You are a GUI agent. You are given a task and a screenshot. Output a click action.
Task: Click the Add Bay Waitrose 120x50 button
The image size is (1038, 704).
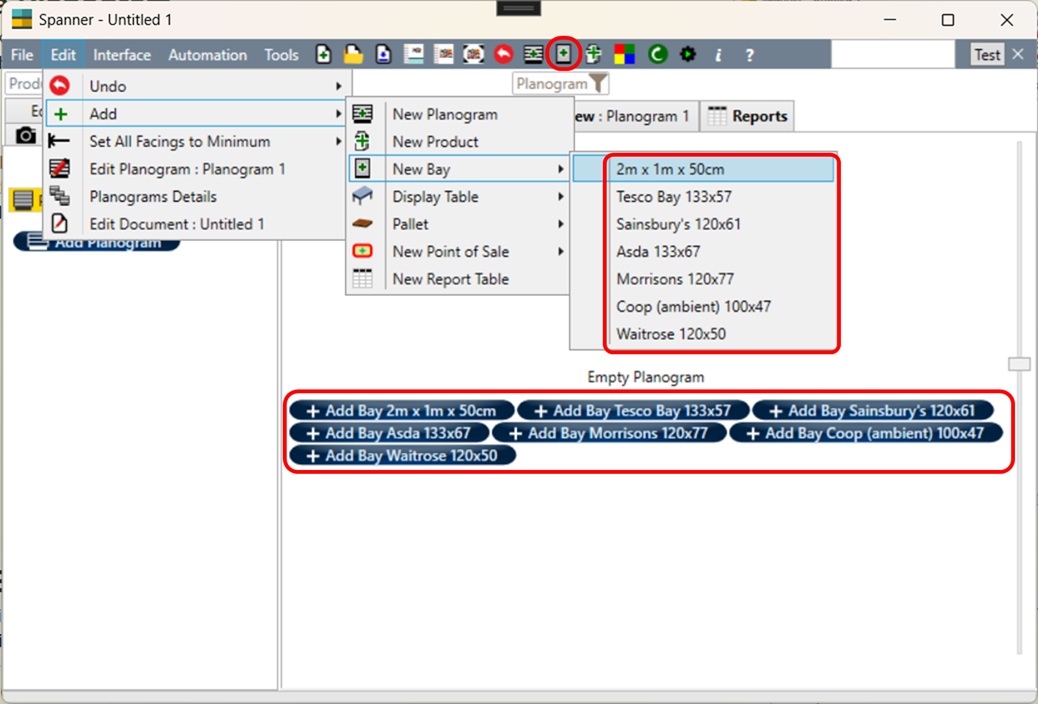401,455
